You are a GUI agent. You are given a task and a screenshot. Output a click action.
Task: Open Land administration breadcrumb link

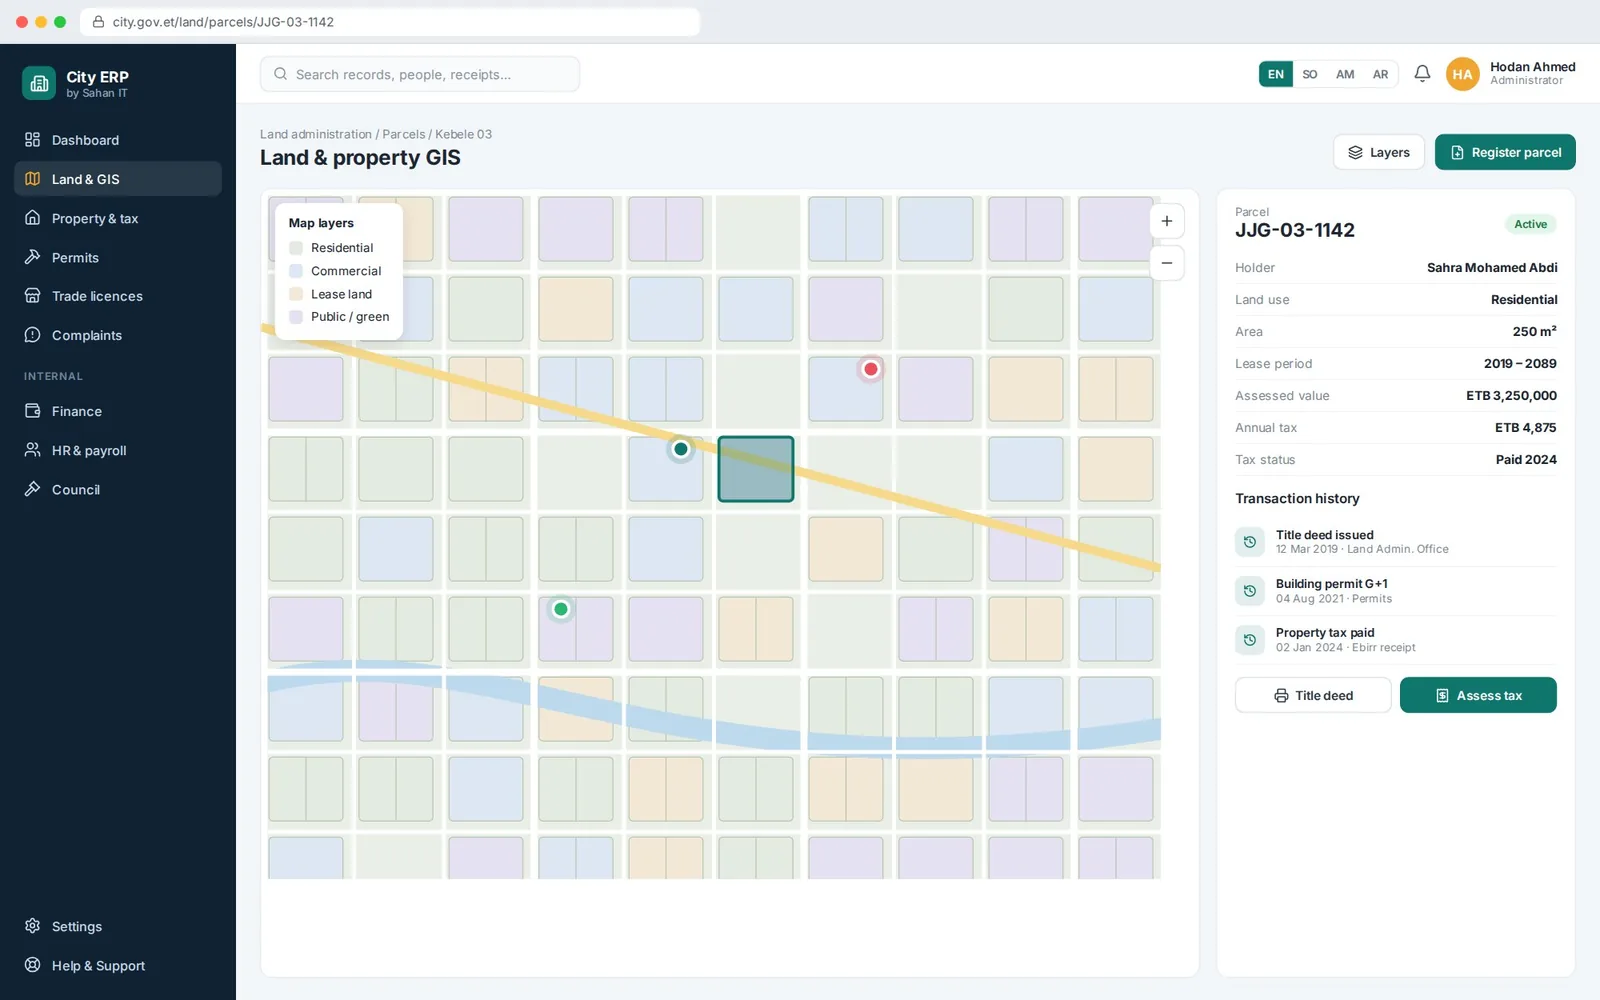click(316, 134)
